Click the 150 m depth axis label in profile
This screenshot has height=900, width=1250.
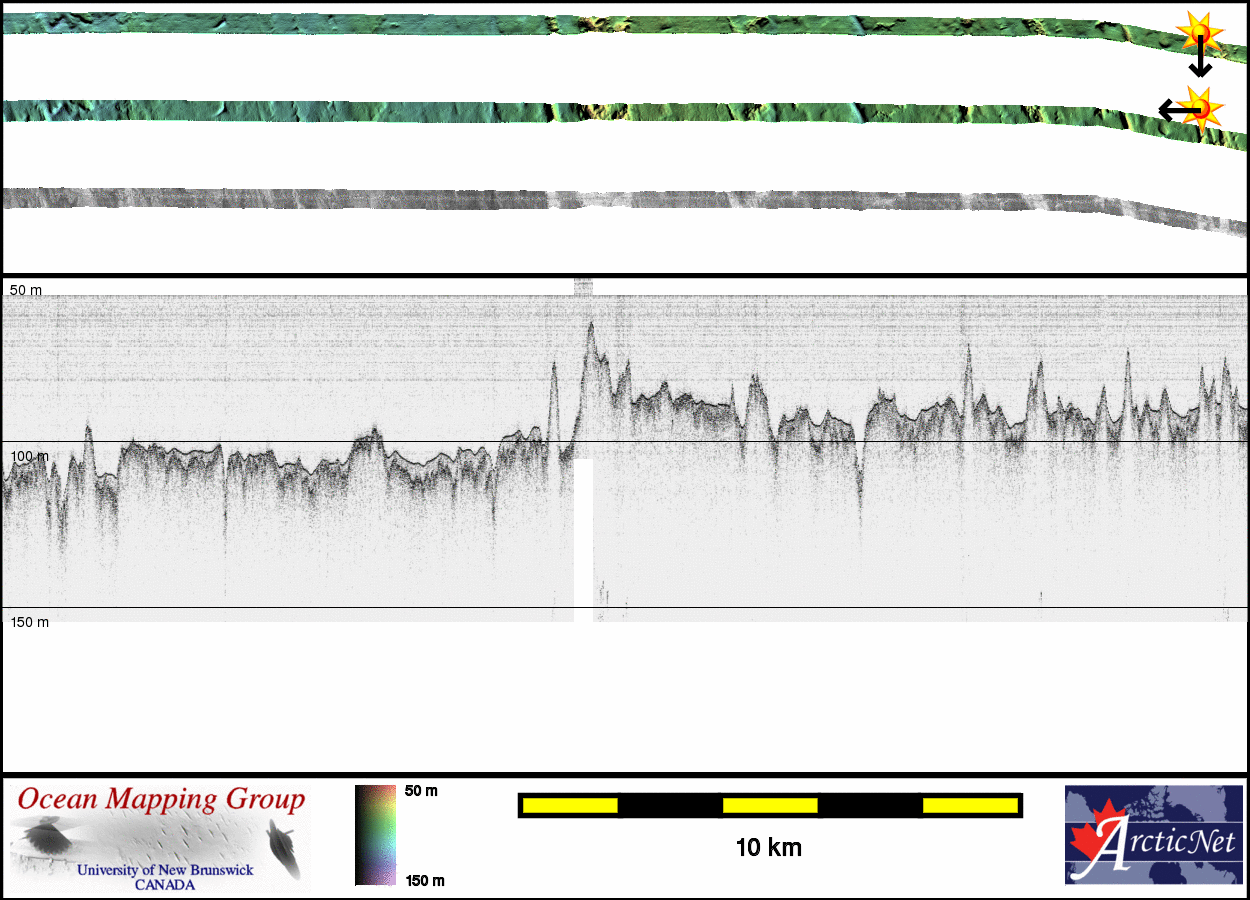pos(29,622)
